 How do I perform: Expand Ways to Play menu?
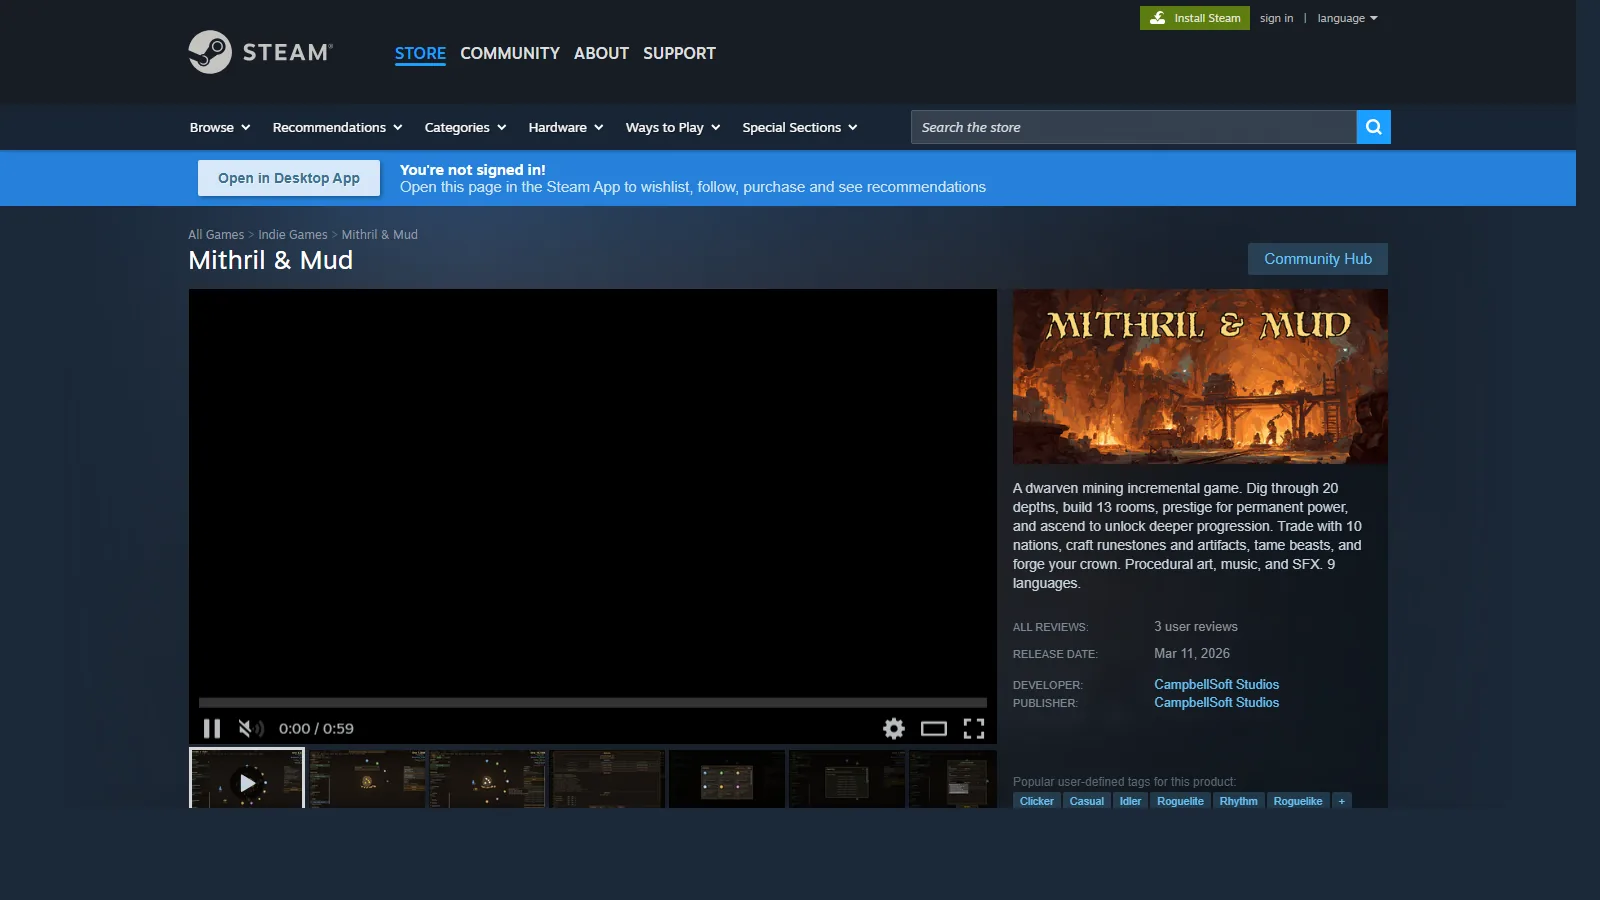point(673,127)
